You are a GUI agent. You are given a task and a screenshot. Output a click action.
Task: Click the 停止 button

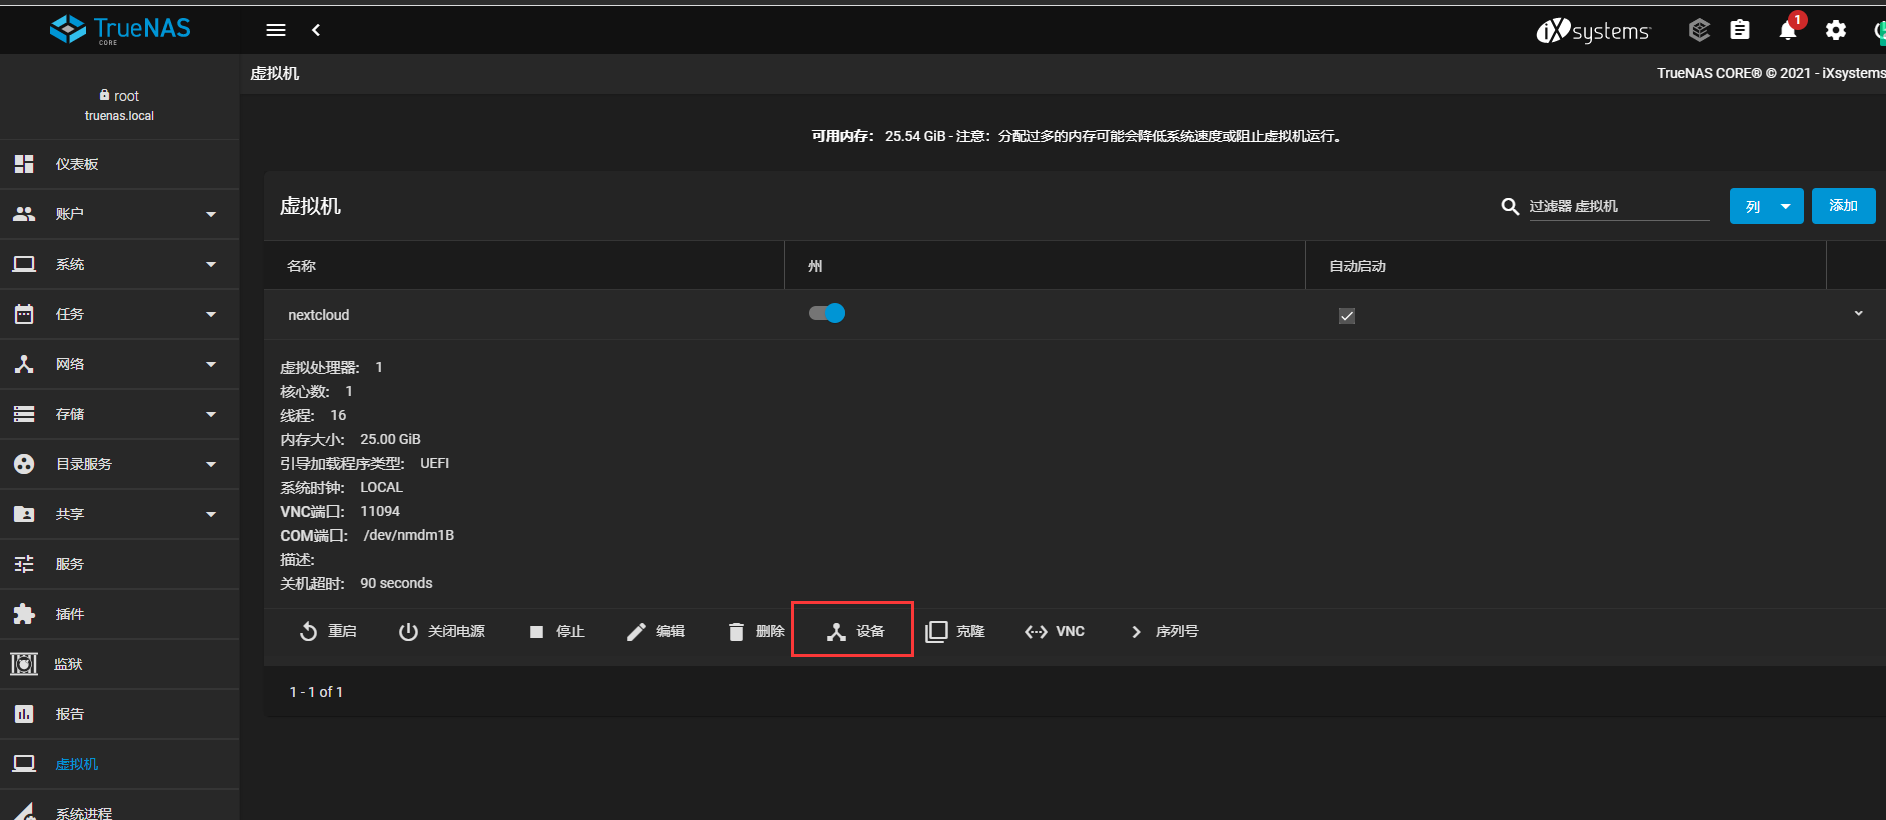coord(556,631)
